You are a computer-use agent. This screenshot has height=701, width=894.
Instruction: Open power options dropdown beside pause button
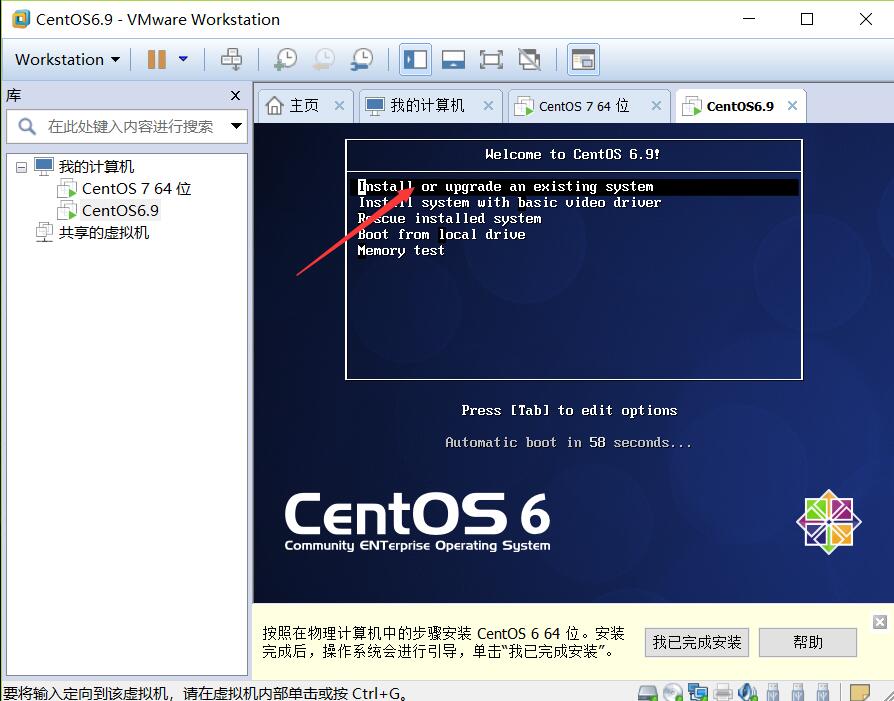point(183,59)
